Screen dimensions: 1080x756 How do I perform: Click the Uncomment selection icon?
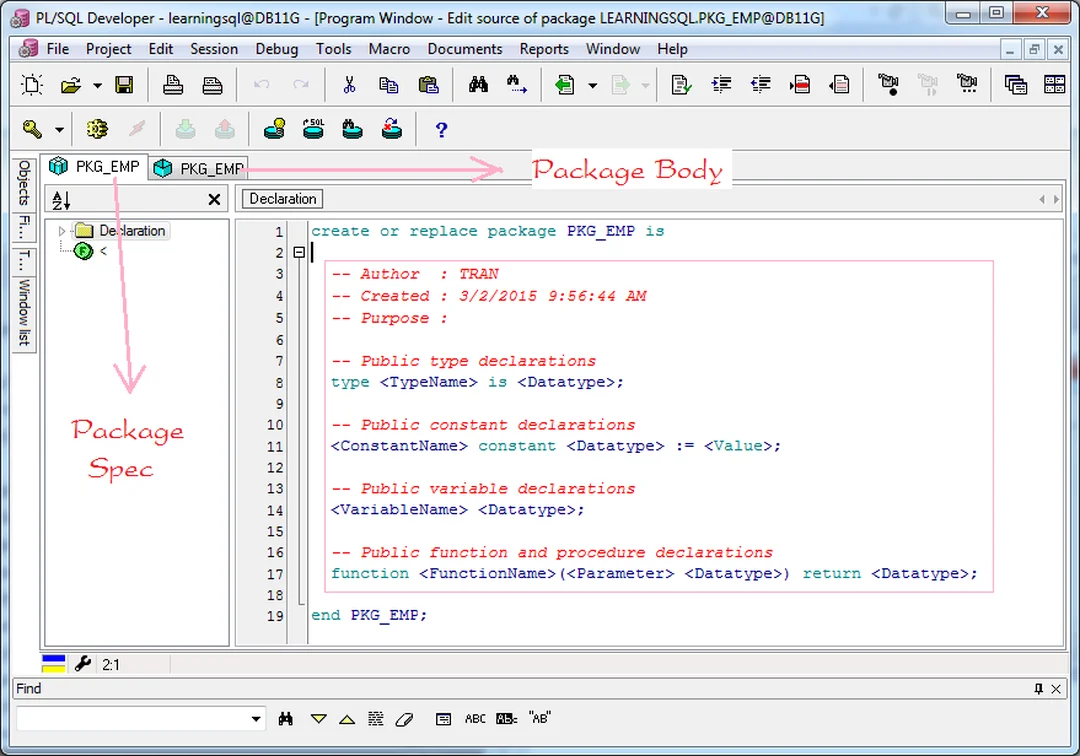(839, 85)
